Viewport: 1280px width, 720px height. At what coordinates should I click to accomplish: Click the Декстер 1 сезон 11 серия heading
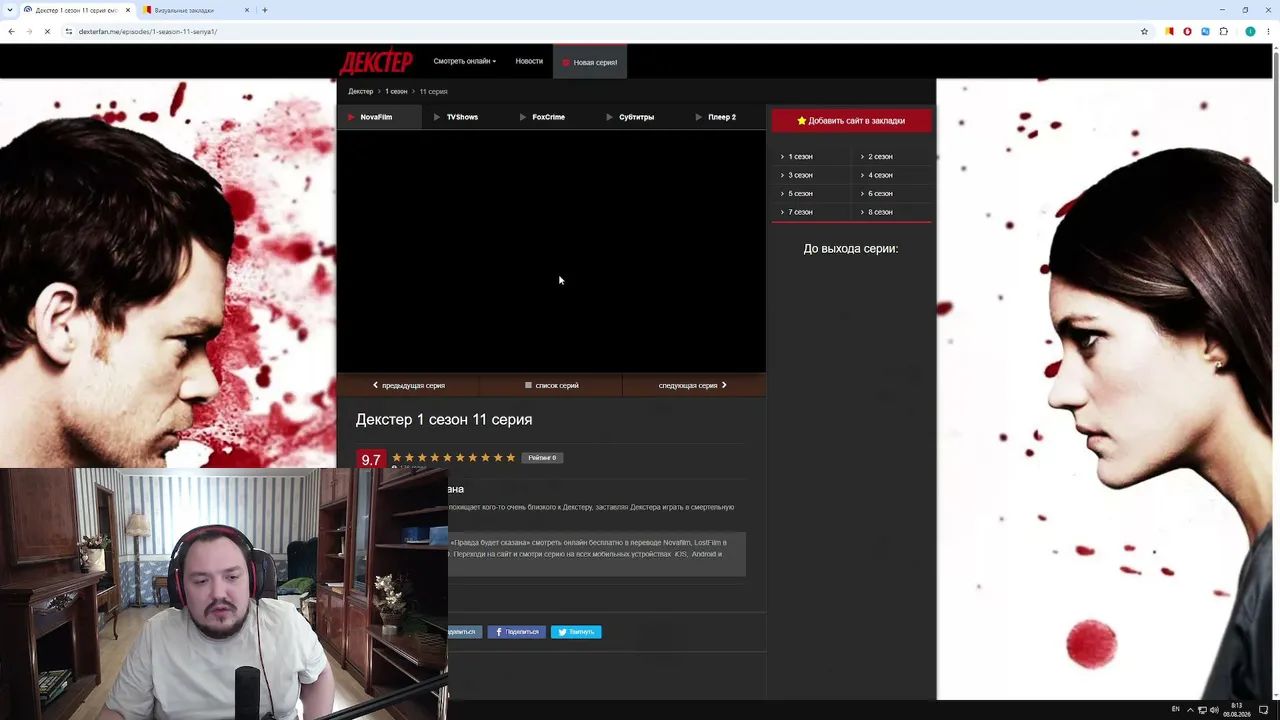click(444, 419)
